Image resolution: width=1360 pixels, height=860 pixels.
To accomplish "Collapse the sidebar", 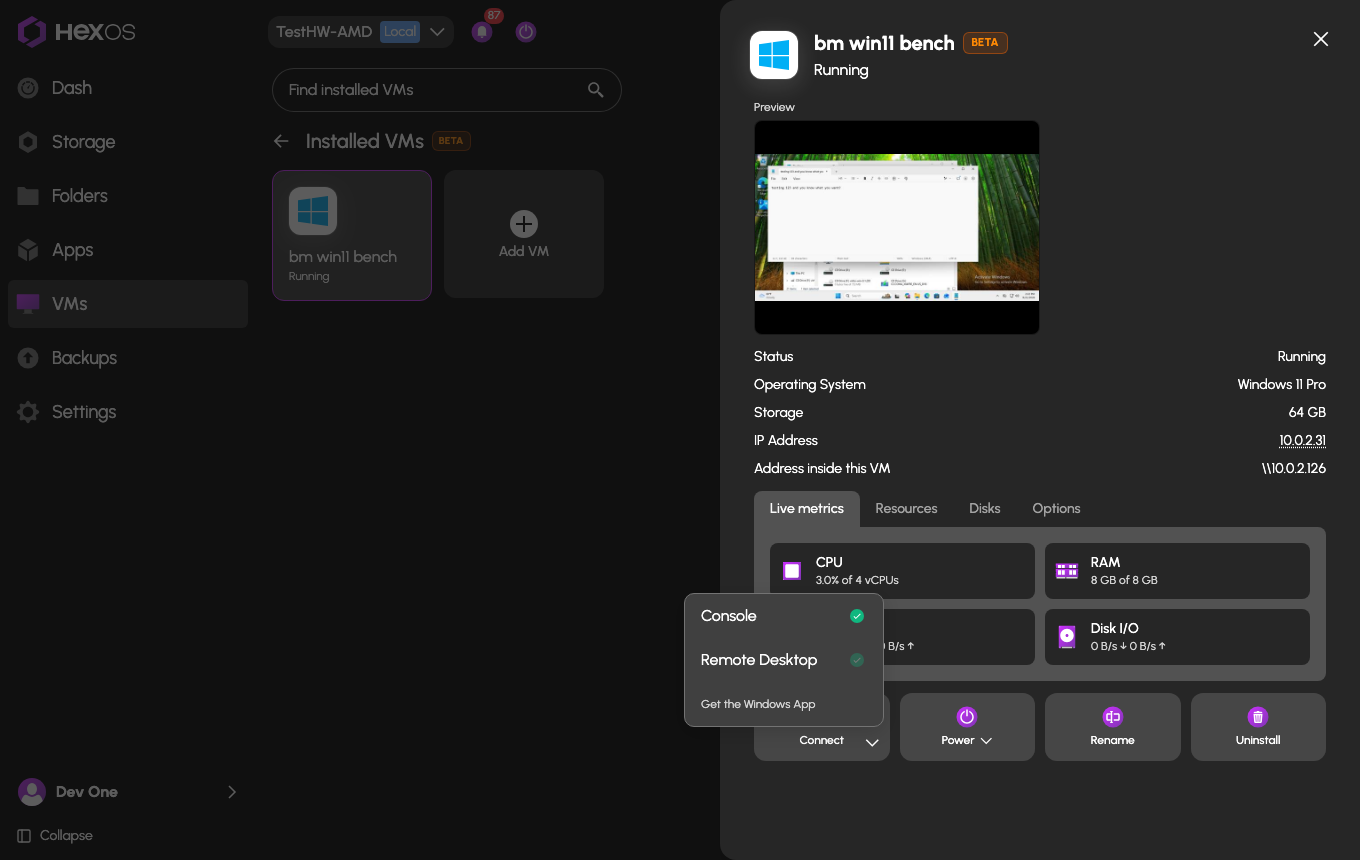I will [56, 836].
